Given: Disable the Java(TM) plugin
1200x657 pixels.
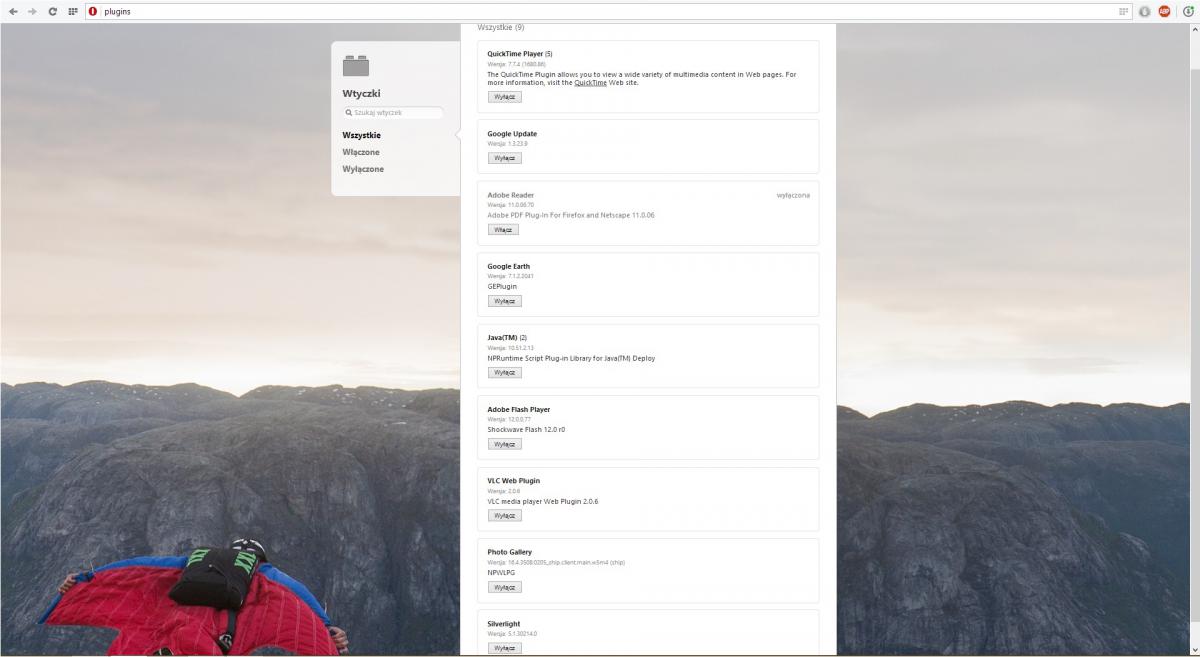Looking at the screenshot, I should click(x=504, y=372).
